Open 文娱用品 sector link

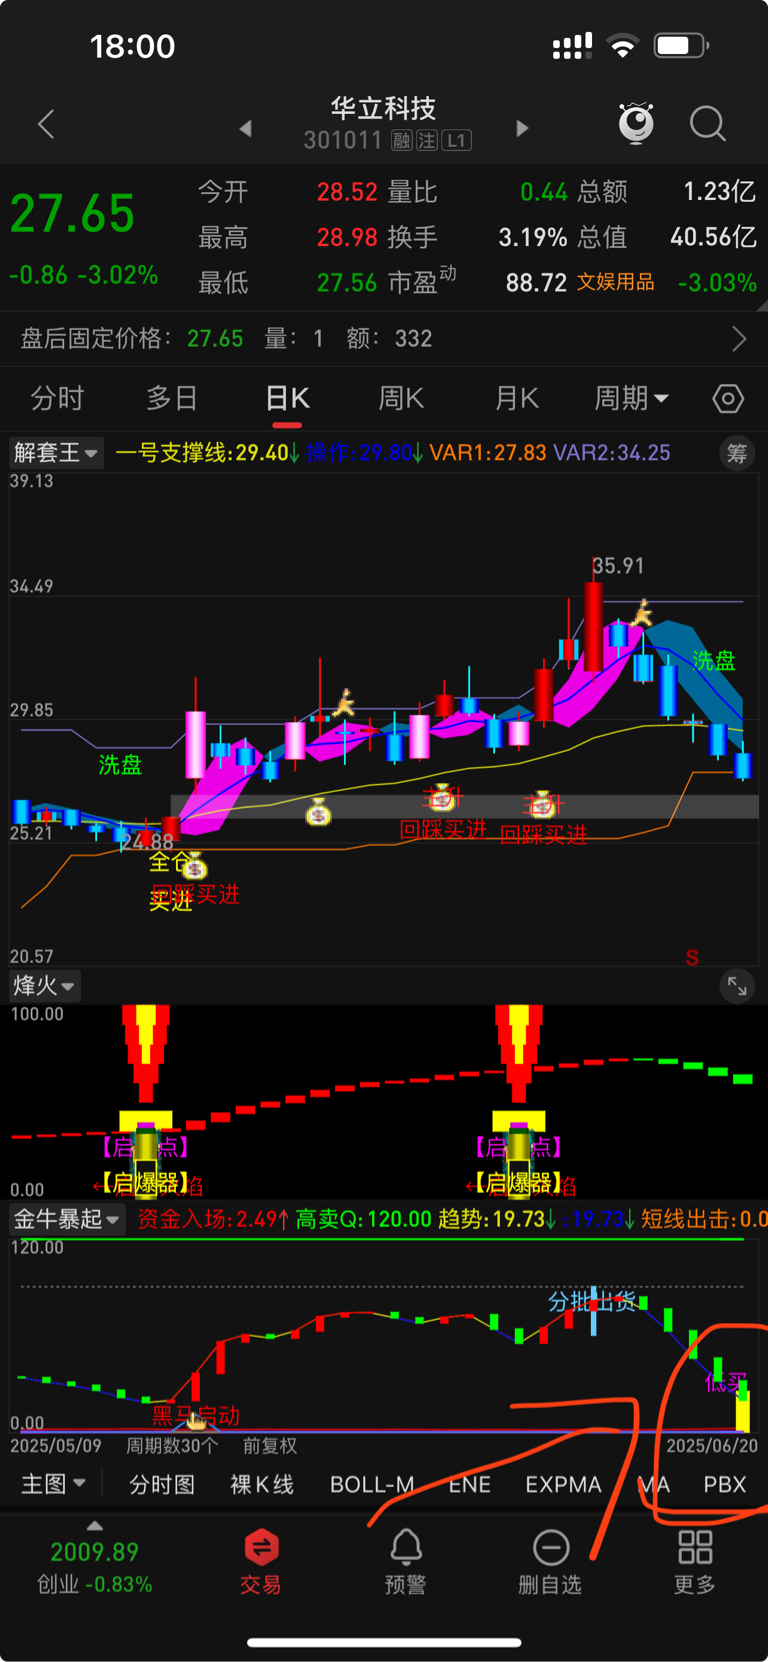[x=616, y=282]
